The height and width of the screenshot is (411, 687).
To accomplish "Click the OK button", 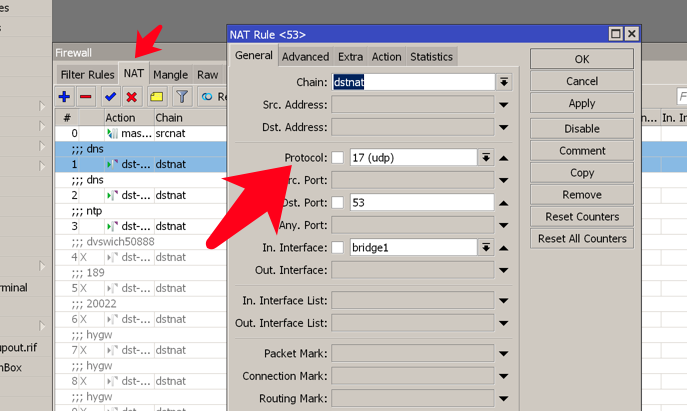I will click(582, 59).
